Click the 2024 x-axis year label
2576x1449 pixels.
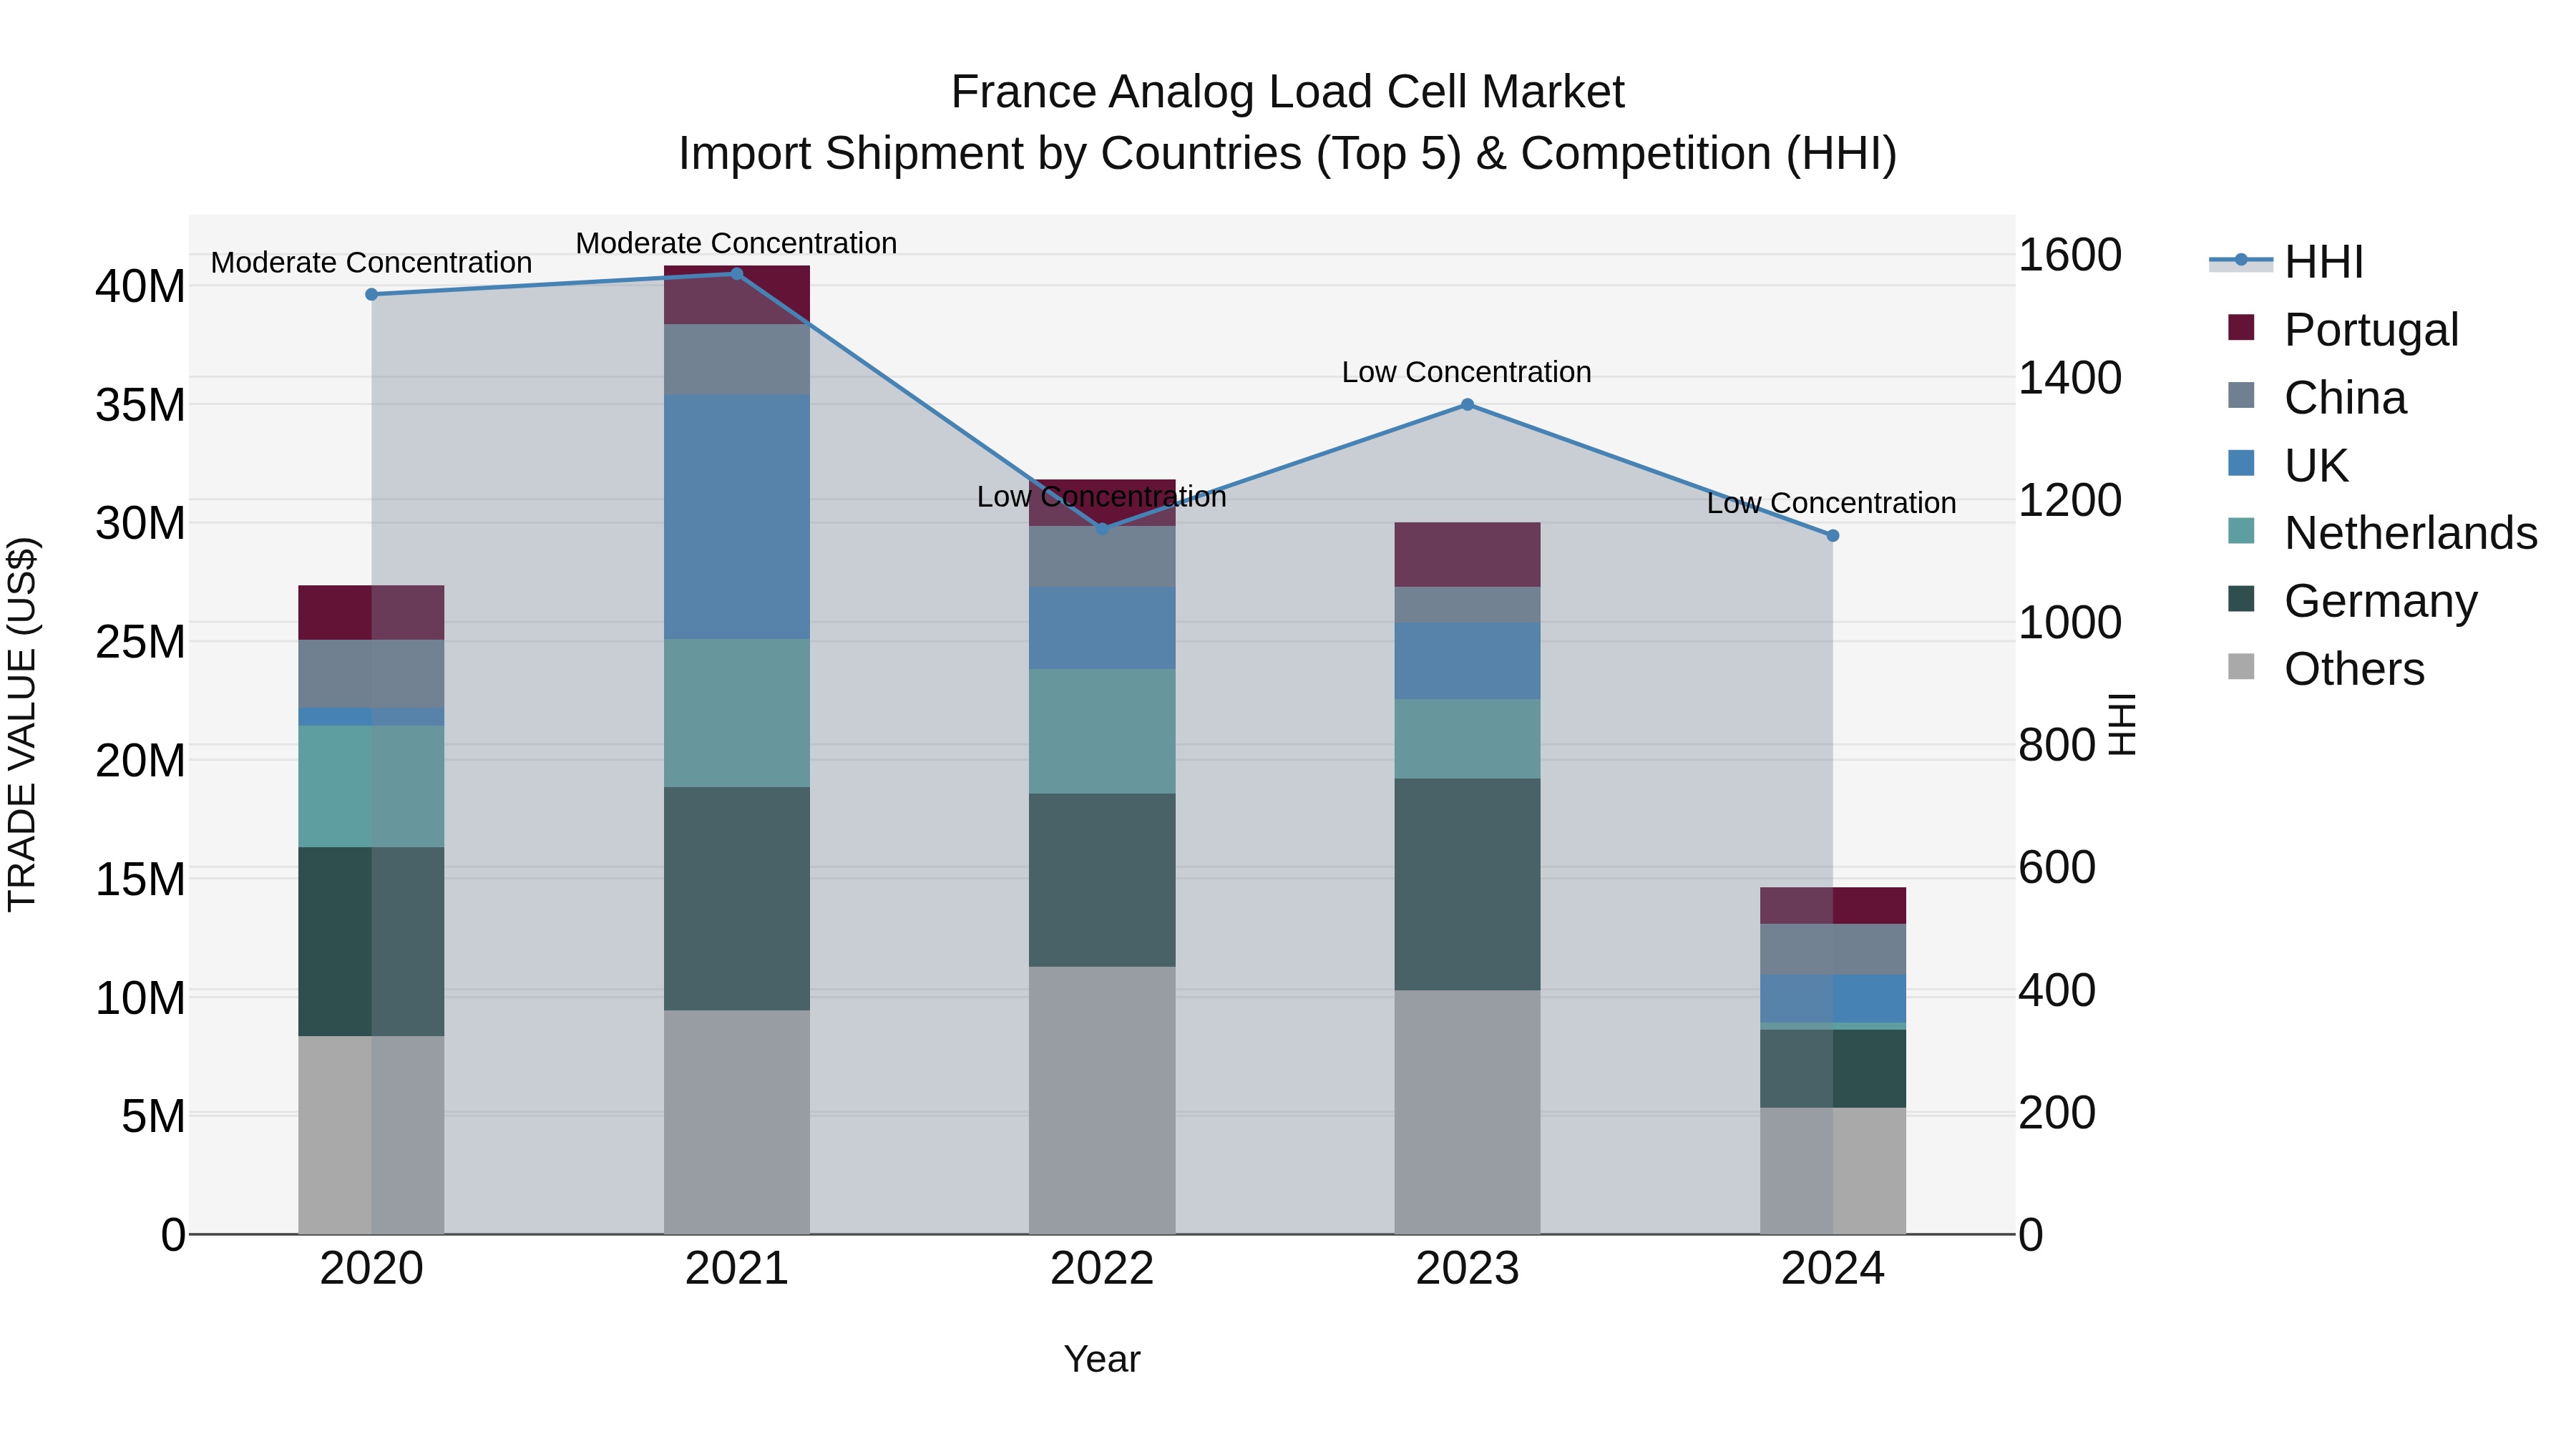point(1833,1269)
